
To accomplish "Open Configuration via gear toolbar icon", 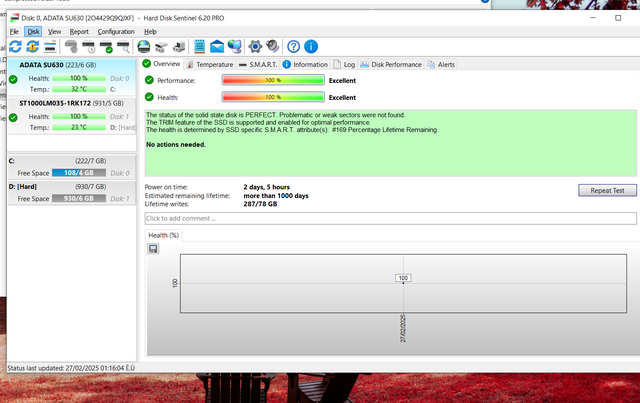I will click(255, 46).
